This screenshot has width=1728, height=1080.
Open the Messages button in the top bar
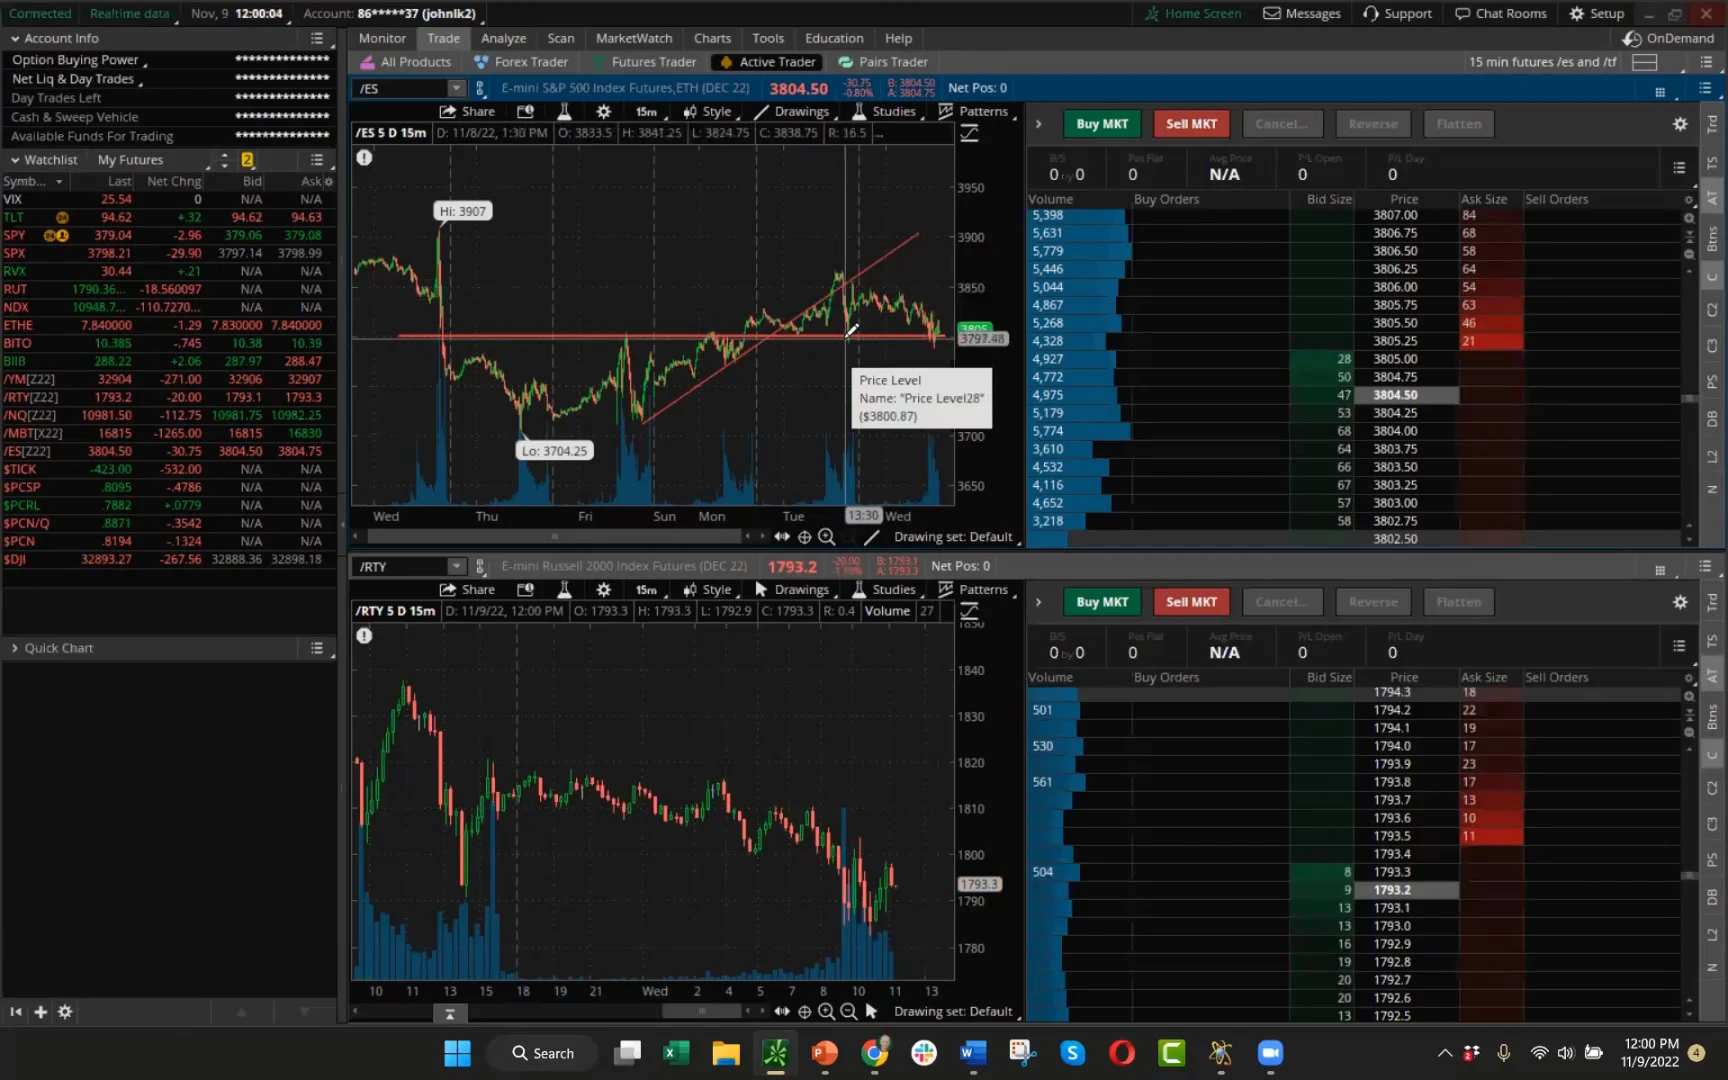[1302, 14]
